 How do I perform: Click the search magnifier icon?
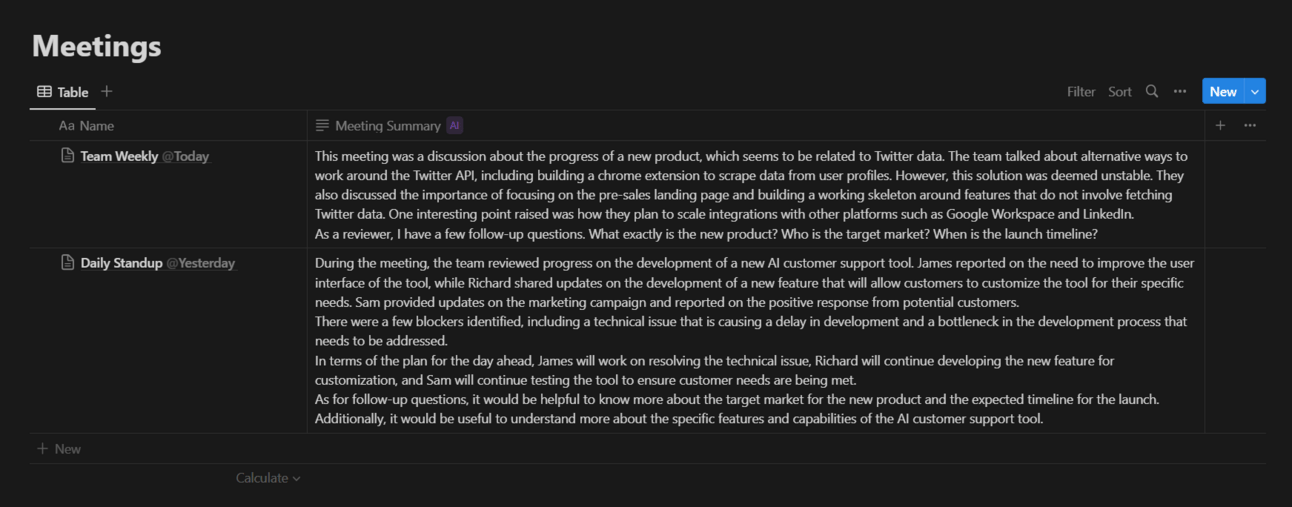pos(1152,91)
